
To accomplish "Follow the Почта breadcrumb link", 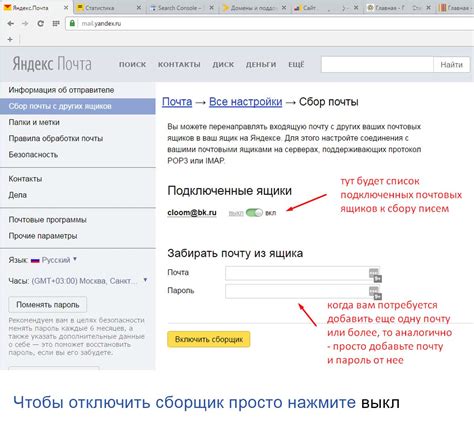I will (177, 102).
